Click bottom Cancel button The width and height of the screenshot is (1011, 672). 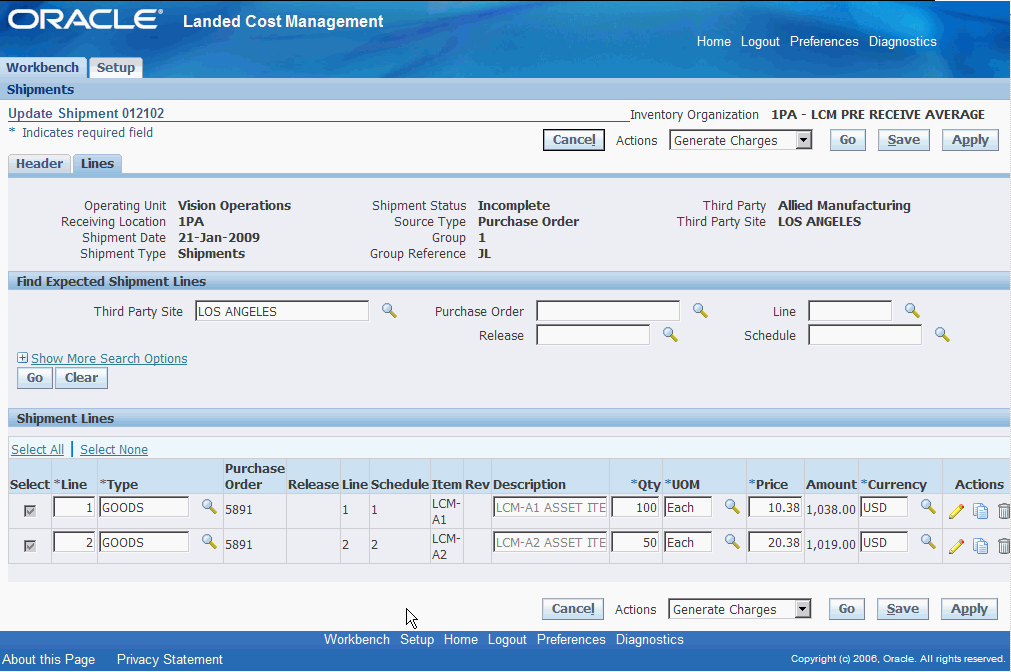tap(573, 609)
